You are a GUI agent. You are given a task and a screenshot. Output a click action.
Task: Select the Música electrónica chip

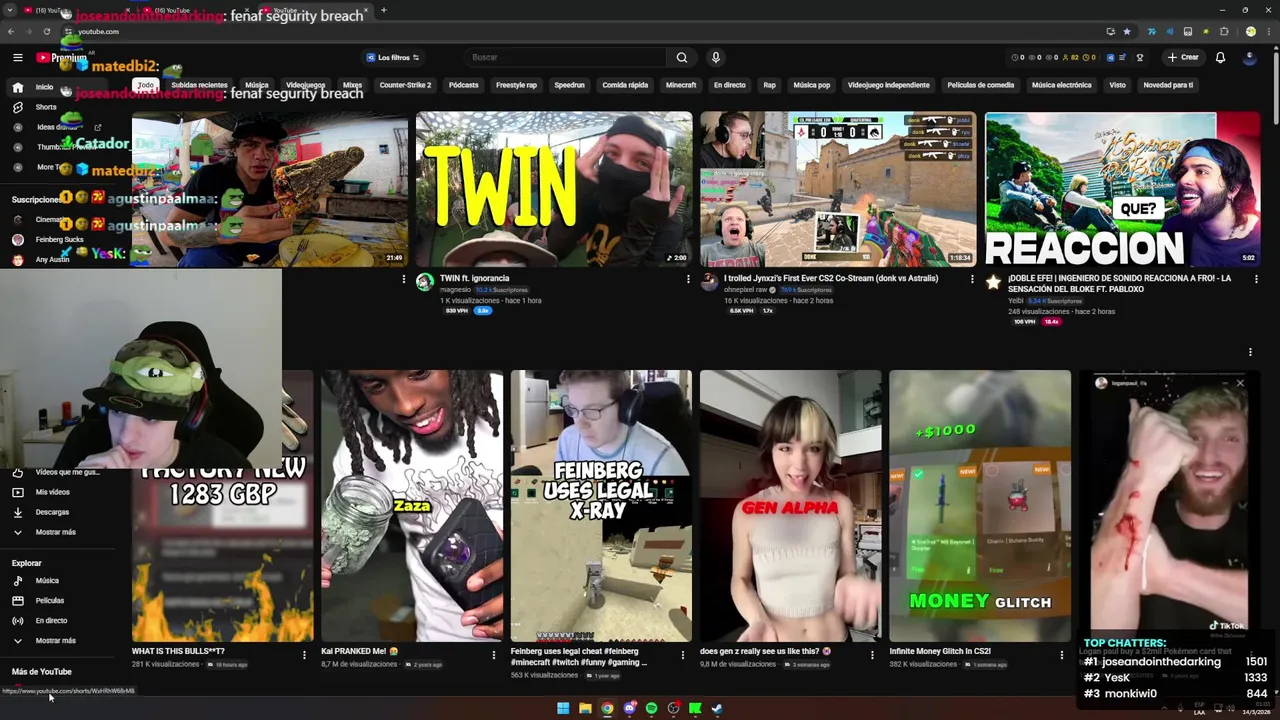pyautogui.click(x=1061, y=85)
